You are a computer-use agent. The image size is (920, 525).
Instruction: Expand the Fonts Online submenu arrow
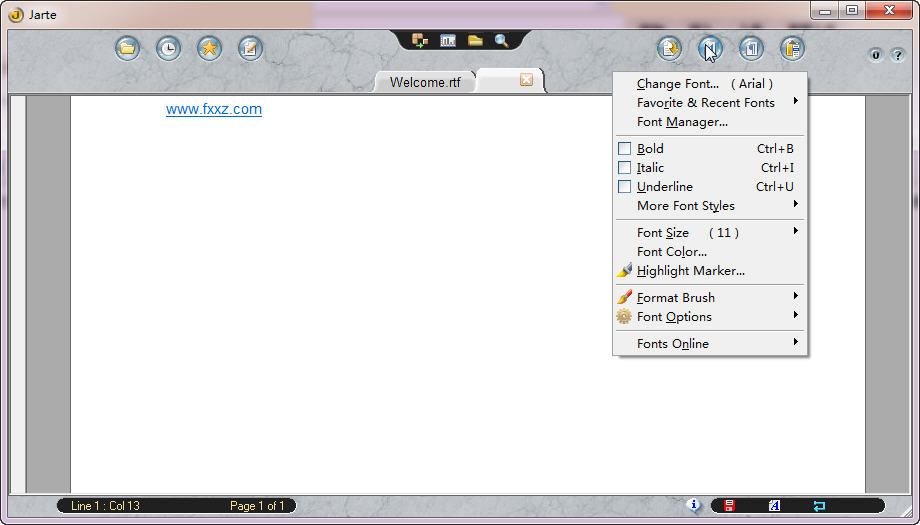pos(796,342)
